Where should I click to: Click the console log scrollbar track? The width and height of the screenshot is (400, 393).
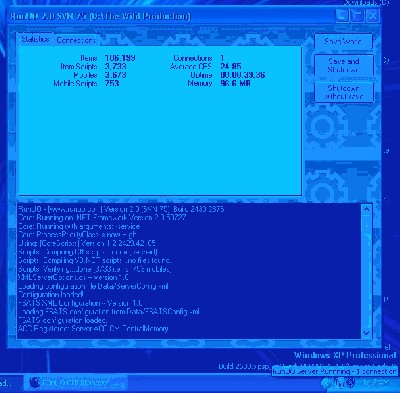366,272
